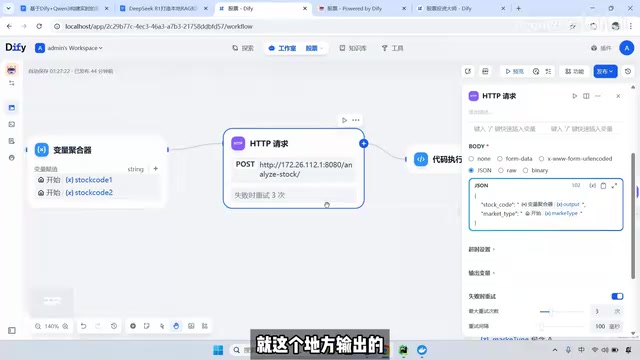This screenshot has width=640, height=360.
Task: Switch to Powered by Dify browser tab
Action: (x=361, y=8)
